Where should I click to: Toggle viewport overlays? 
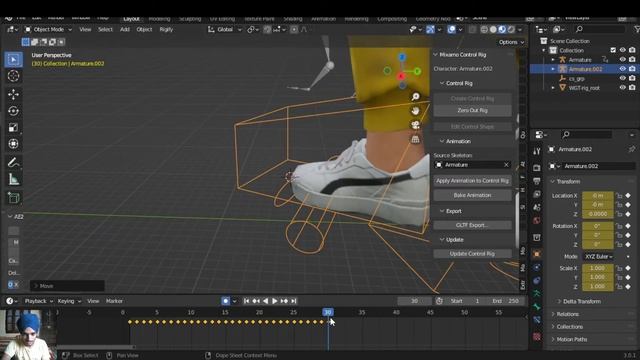point(451,29)
